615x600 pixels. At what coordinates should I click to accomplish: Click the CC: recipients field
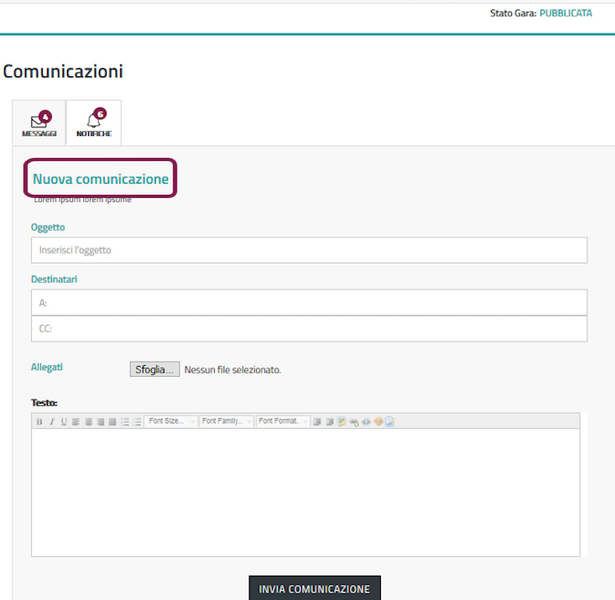coord(308,328)
